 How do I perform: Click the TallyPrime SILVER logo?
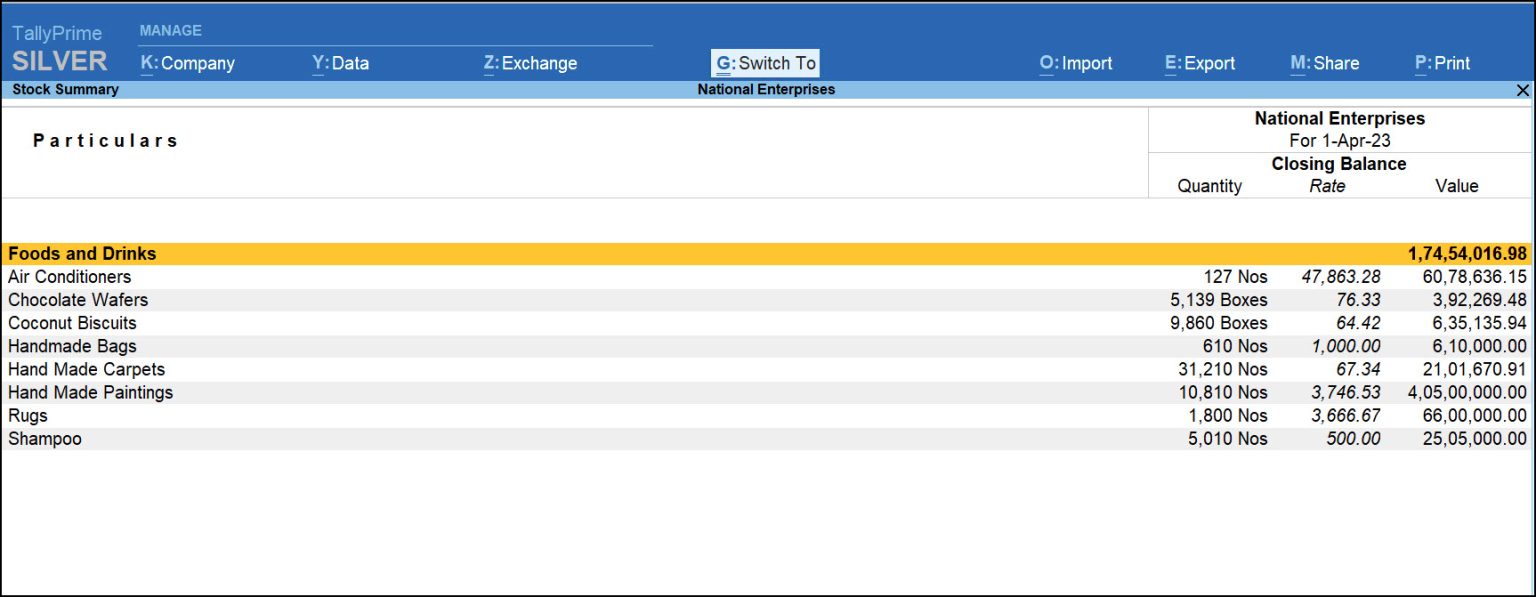pyautogui.click(x=57, y=46)
